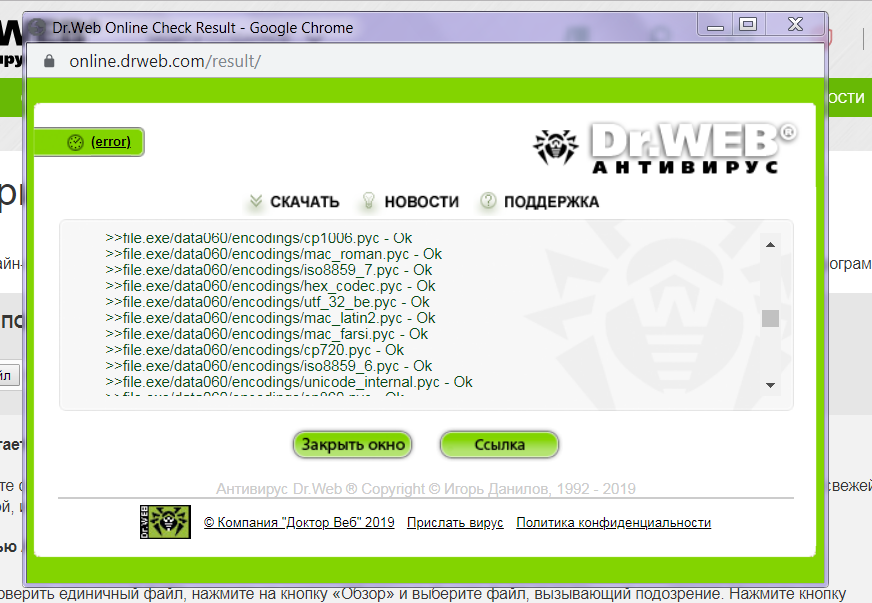This screenshot has width=872, height=603.
Task: Click the mac_farsi.pyc - Ok result line
Action: tap(266, 334)
